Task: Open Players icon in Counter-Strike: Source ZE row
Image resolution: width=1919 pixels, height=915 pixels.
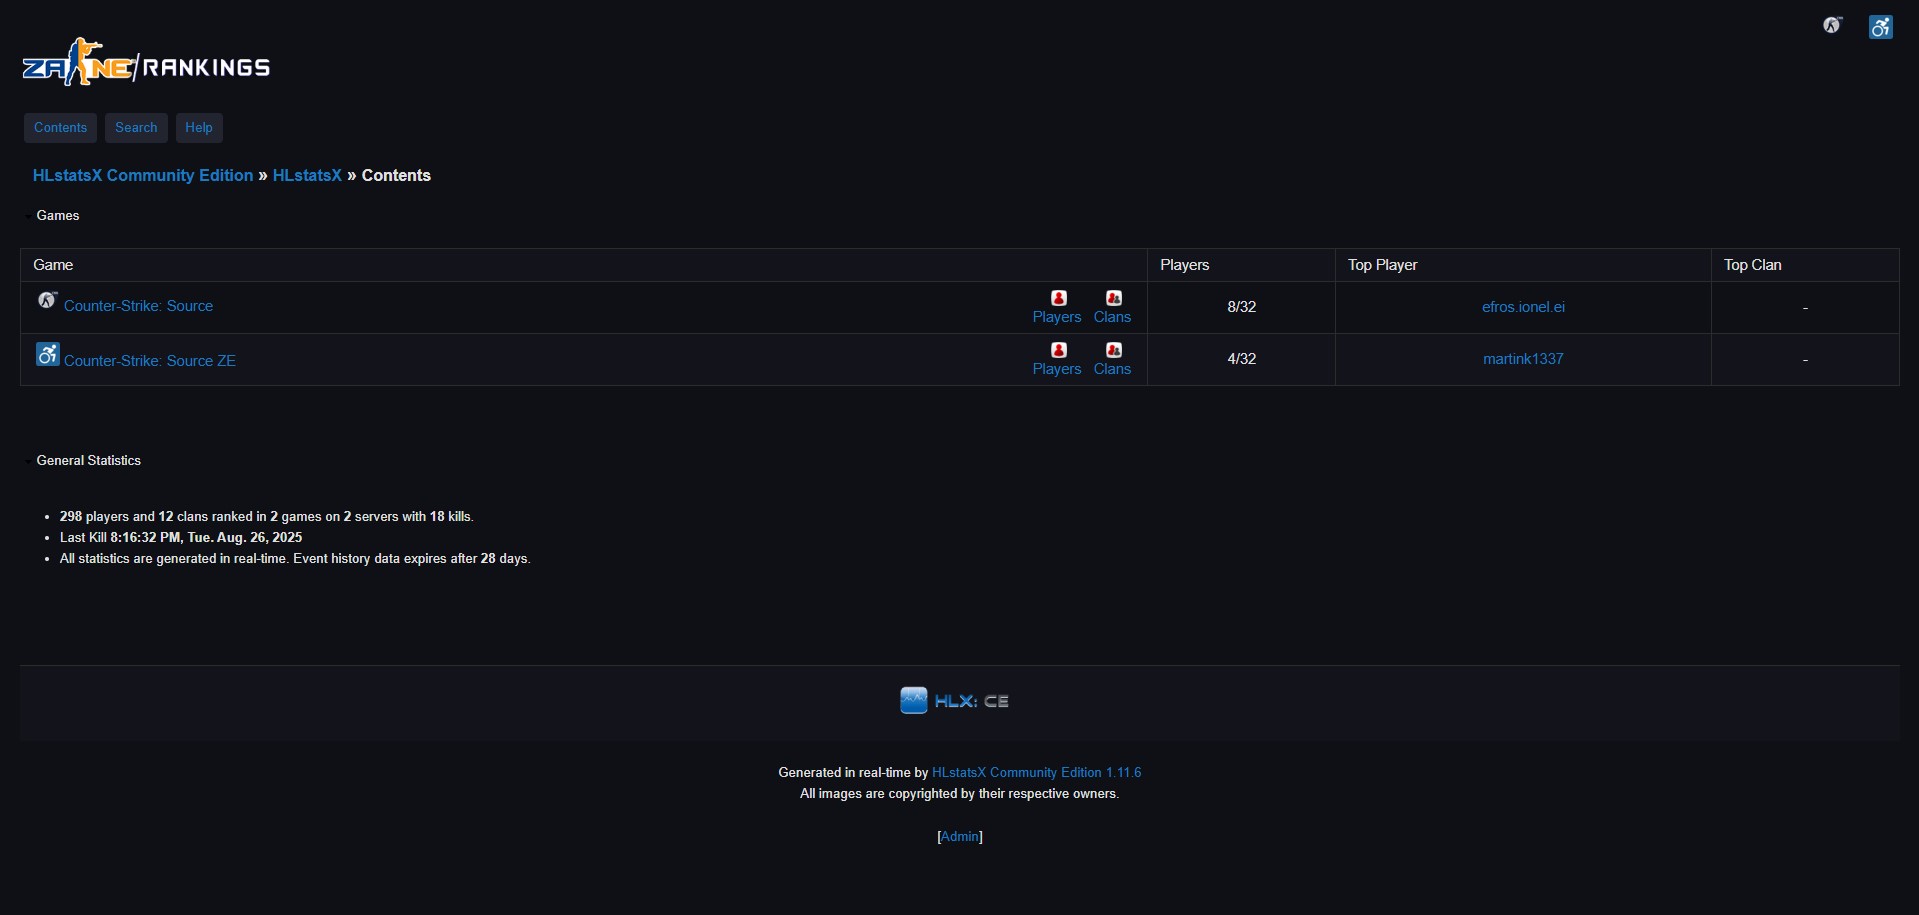Action: coord(1058,350)
